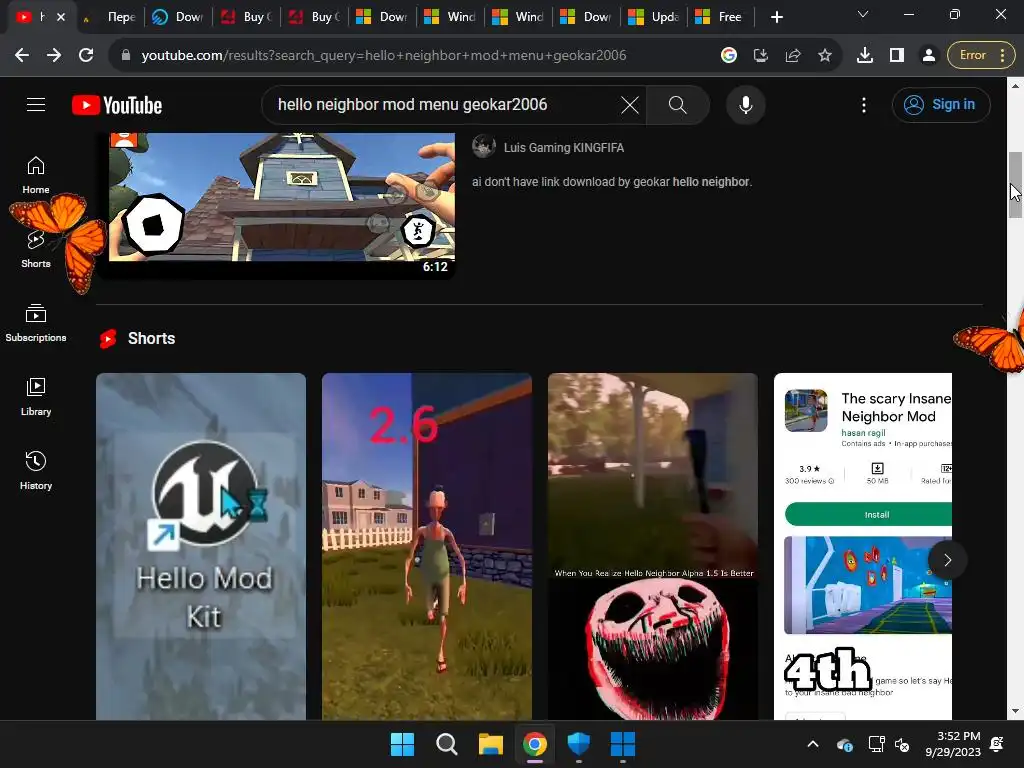Bookmark this page with the star icon
The height and width of the screenshot is (768, 1024).
pyautogui.click(x=825, y=56)
